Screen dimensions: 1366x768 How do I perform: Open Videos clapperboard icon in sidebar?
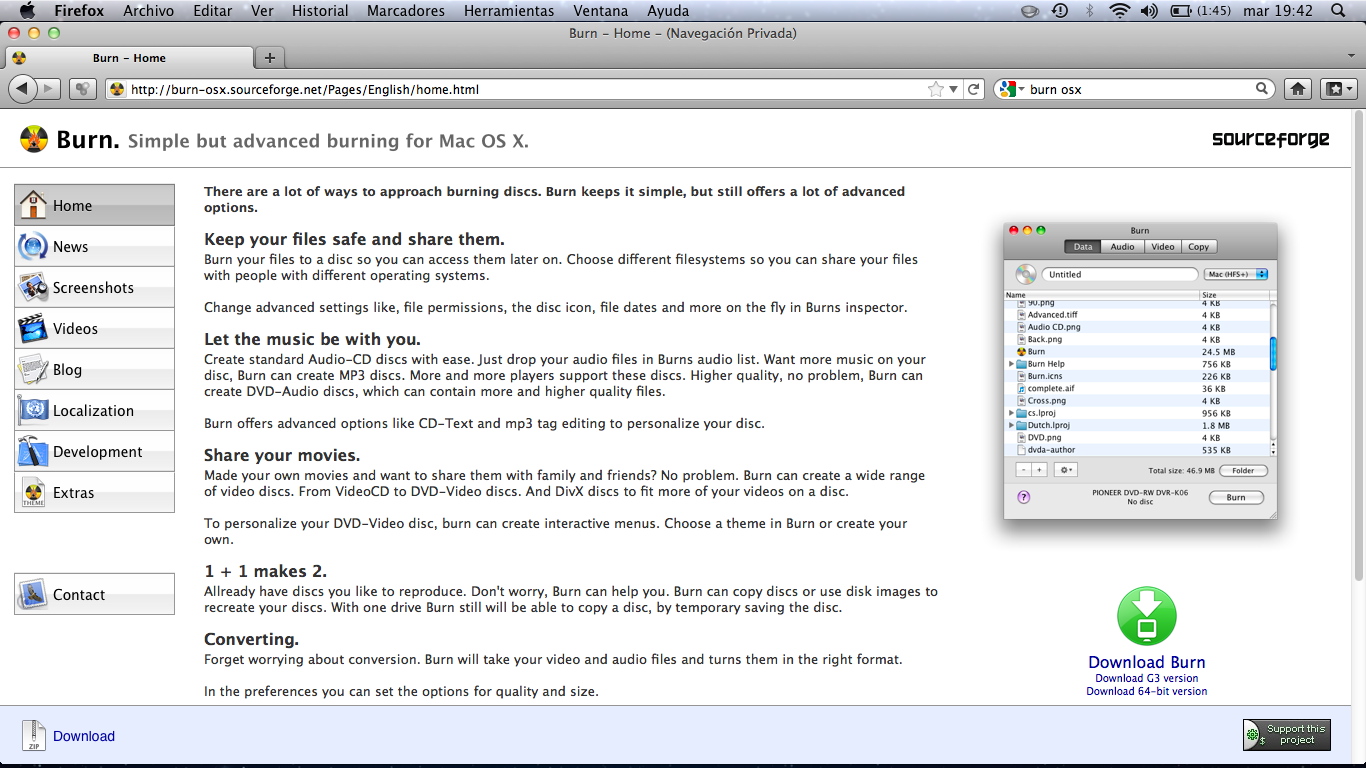coord(33,329)
